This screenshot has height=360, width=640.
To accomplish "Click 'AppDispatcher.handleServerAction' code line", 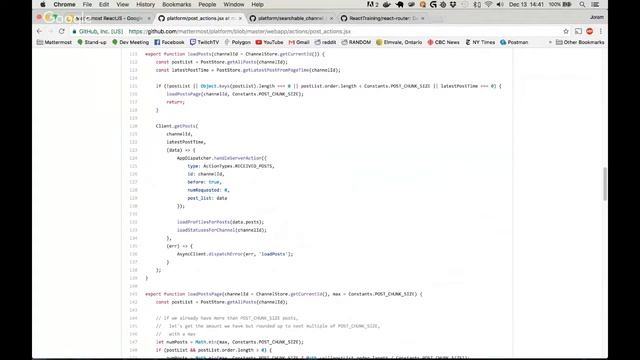I will click(x=222, y=158).
